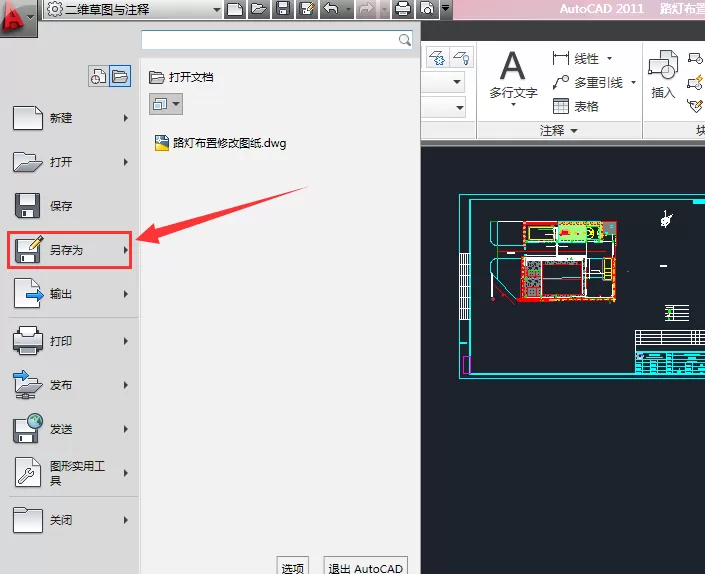Expand the Linear (线性) dimension dropdown

point(609,58)
